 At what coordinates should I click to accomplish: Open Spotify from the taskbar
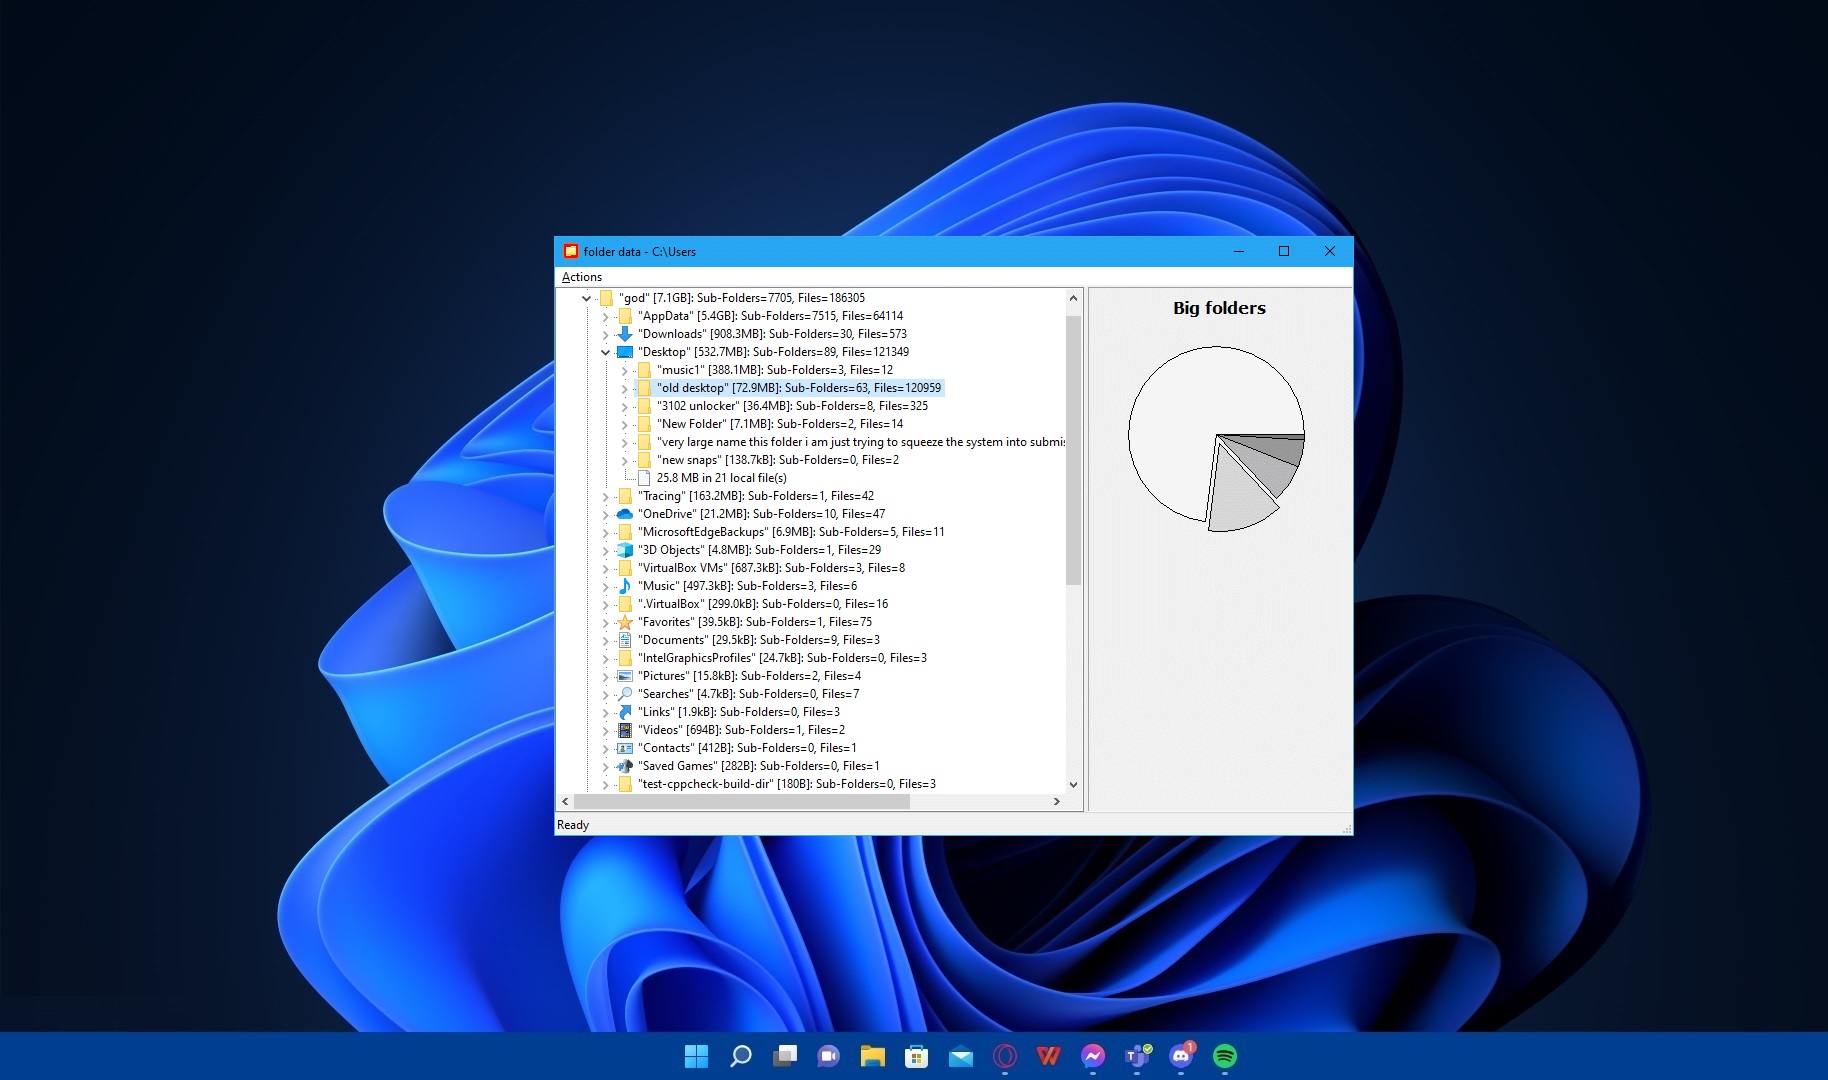[1225, 1056]
